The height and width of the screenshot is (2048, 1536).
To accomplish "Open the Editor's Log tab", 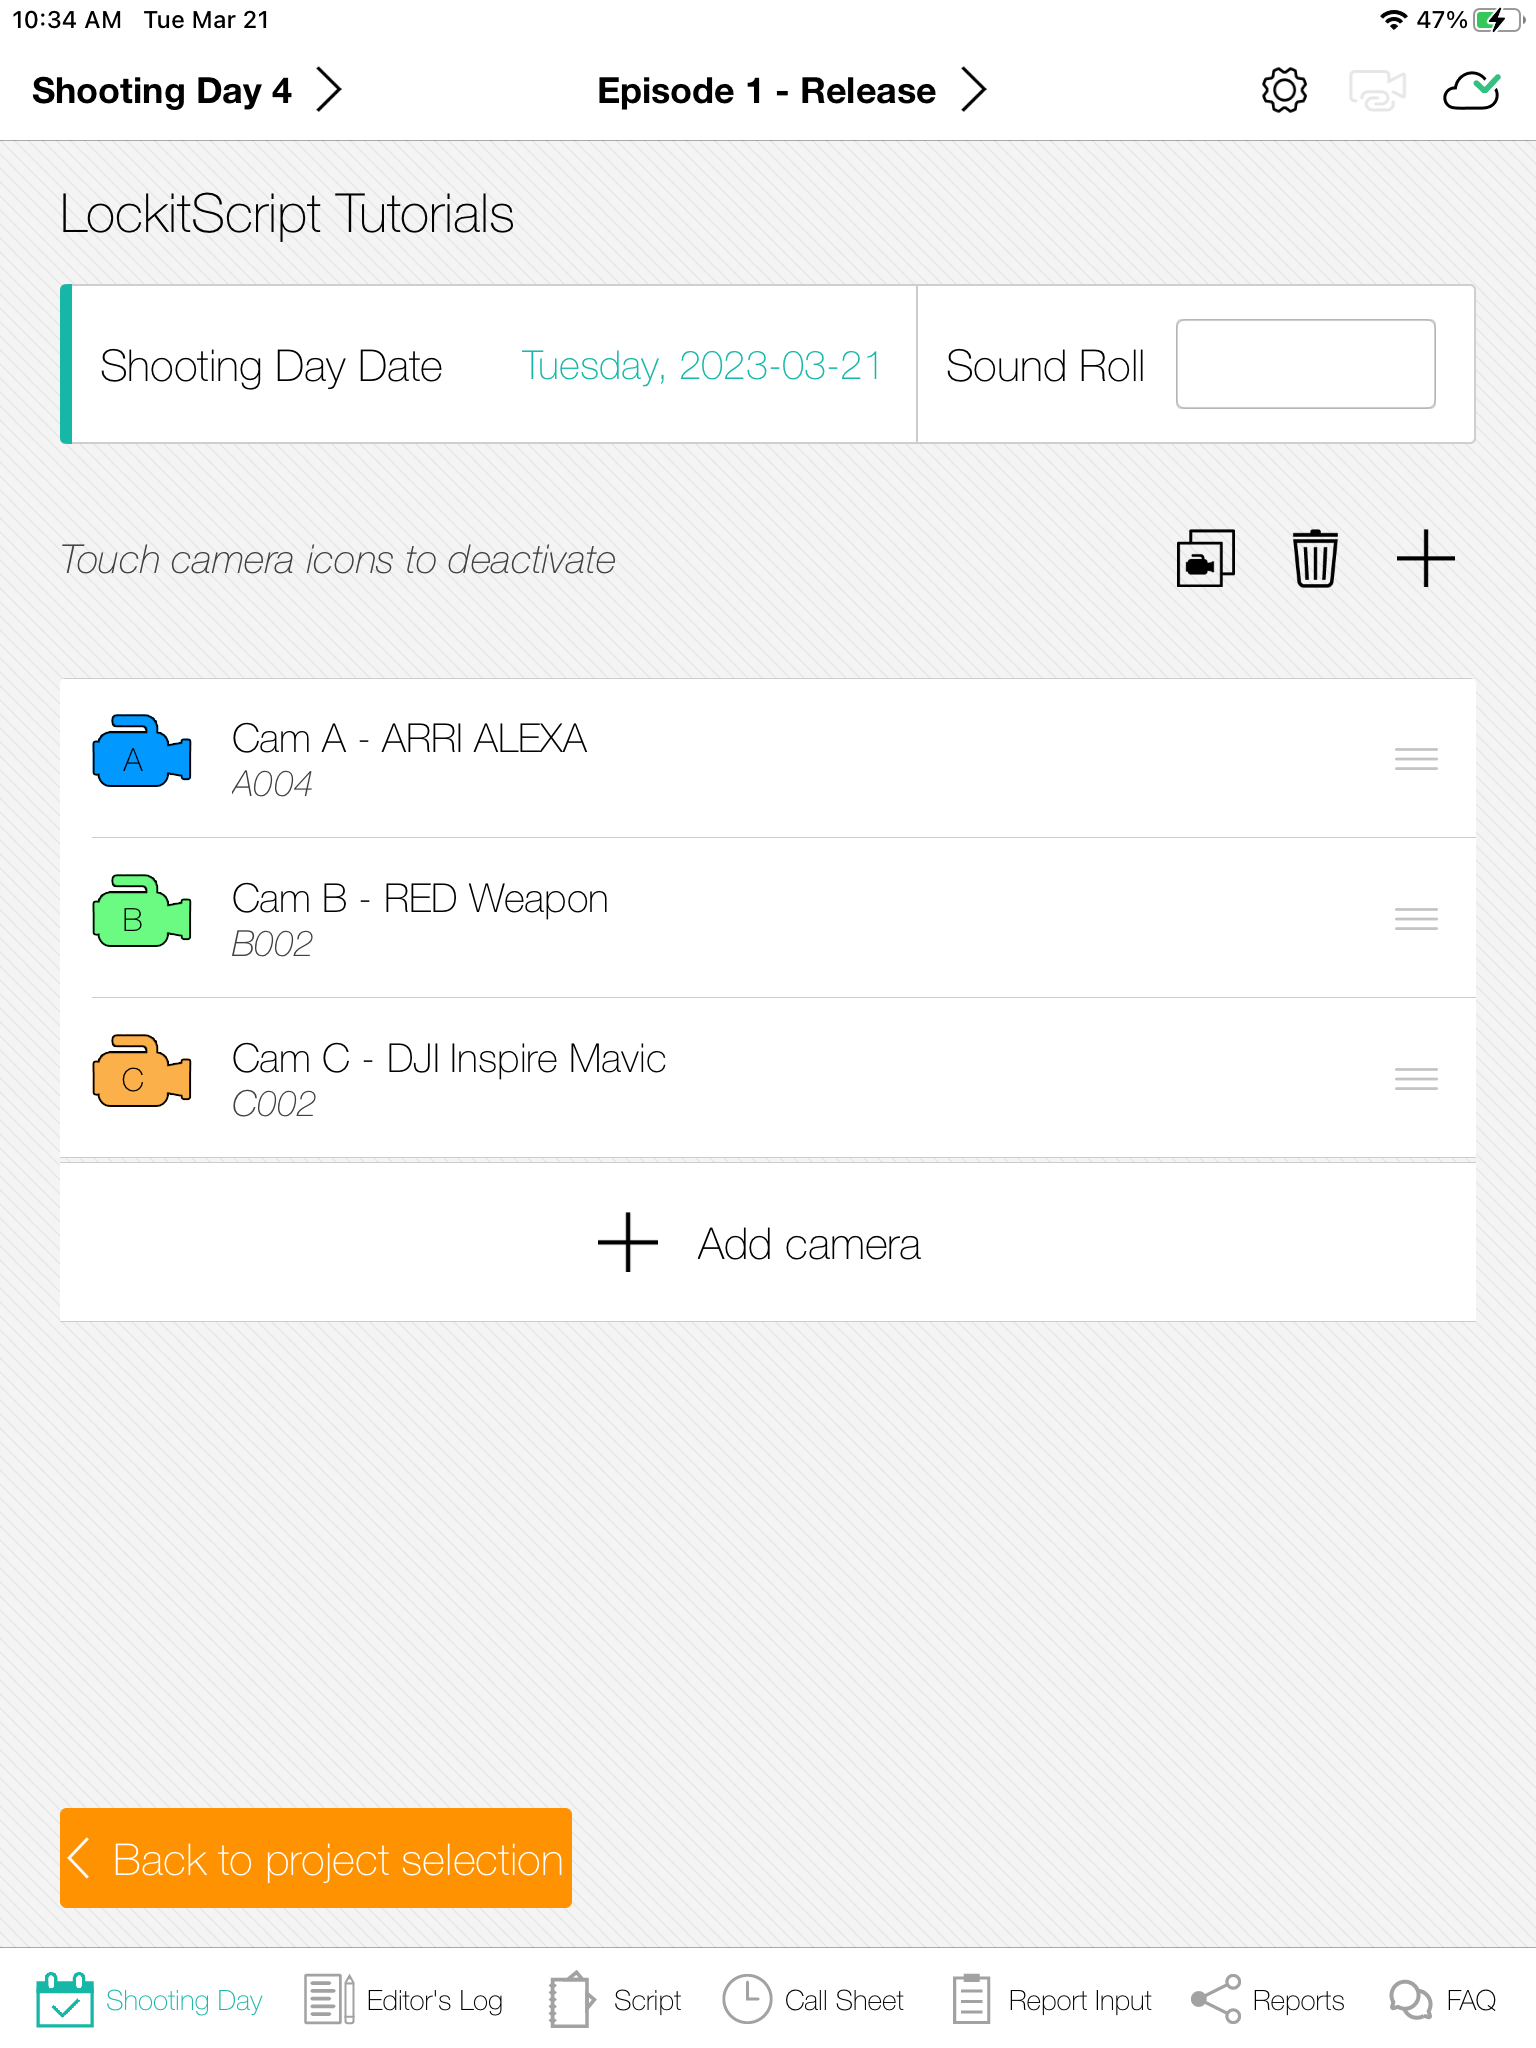I will (404, 2000).
